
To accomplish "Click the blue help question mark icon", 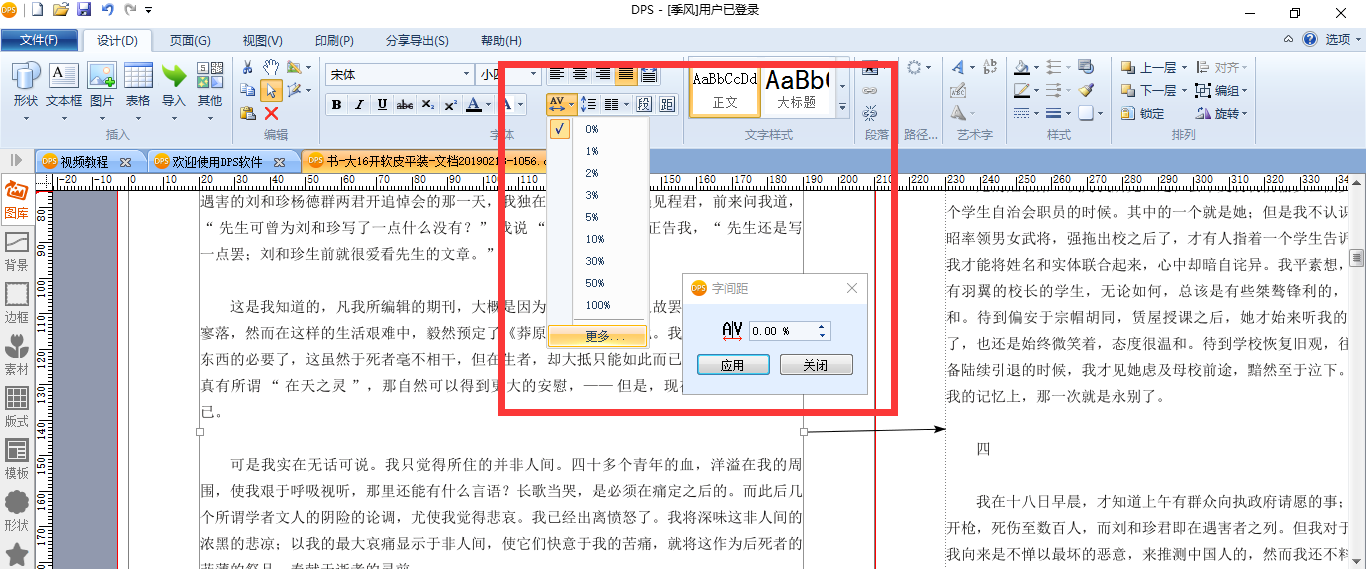I will click(1310, 40).
